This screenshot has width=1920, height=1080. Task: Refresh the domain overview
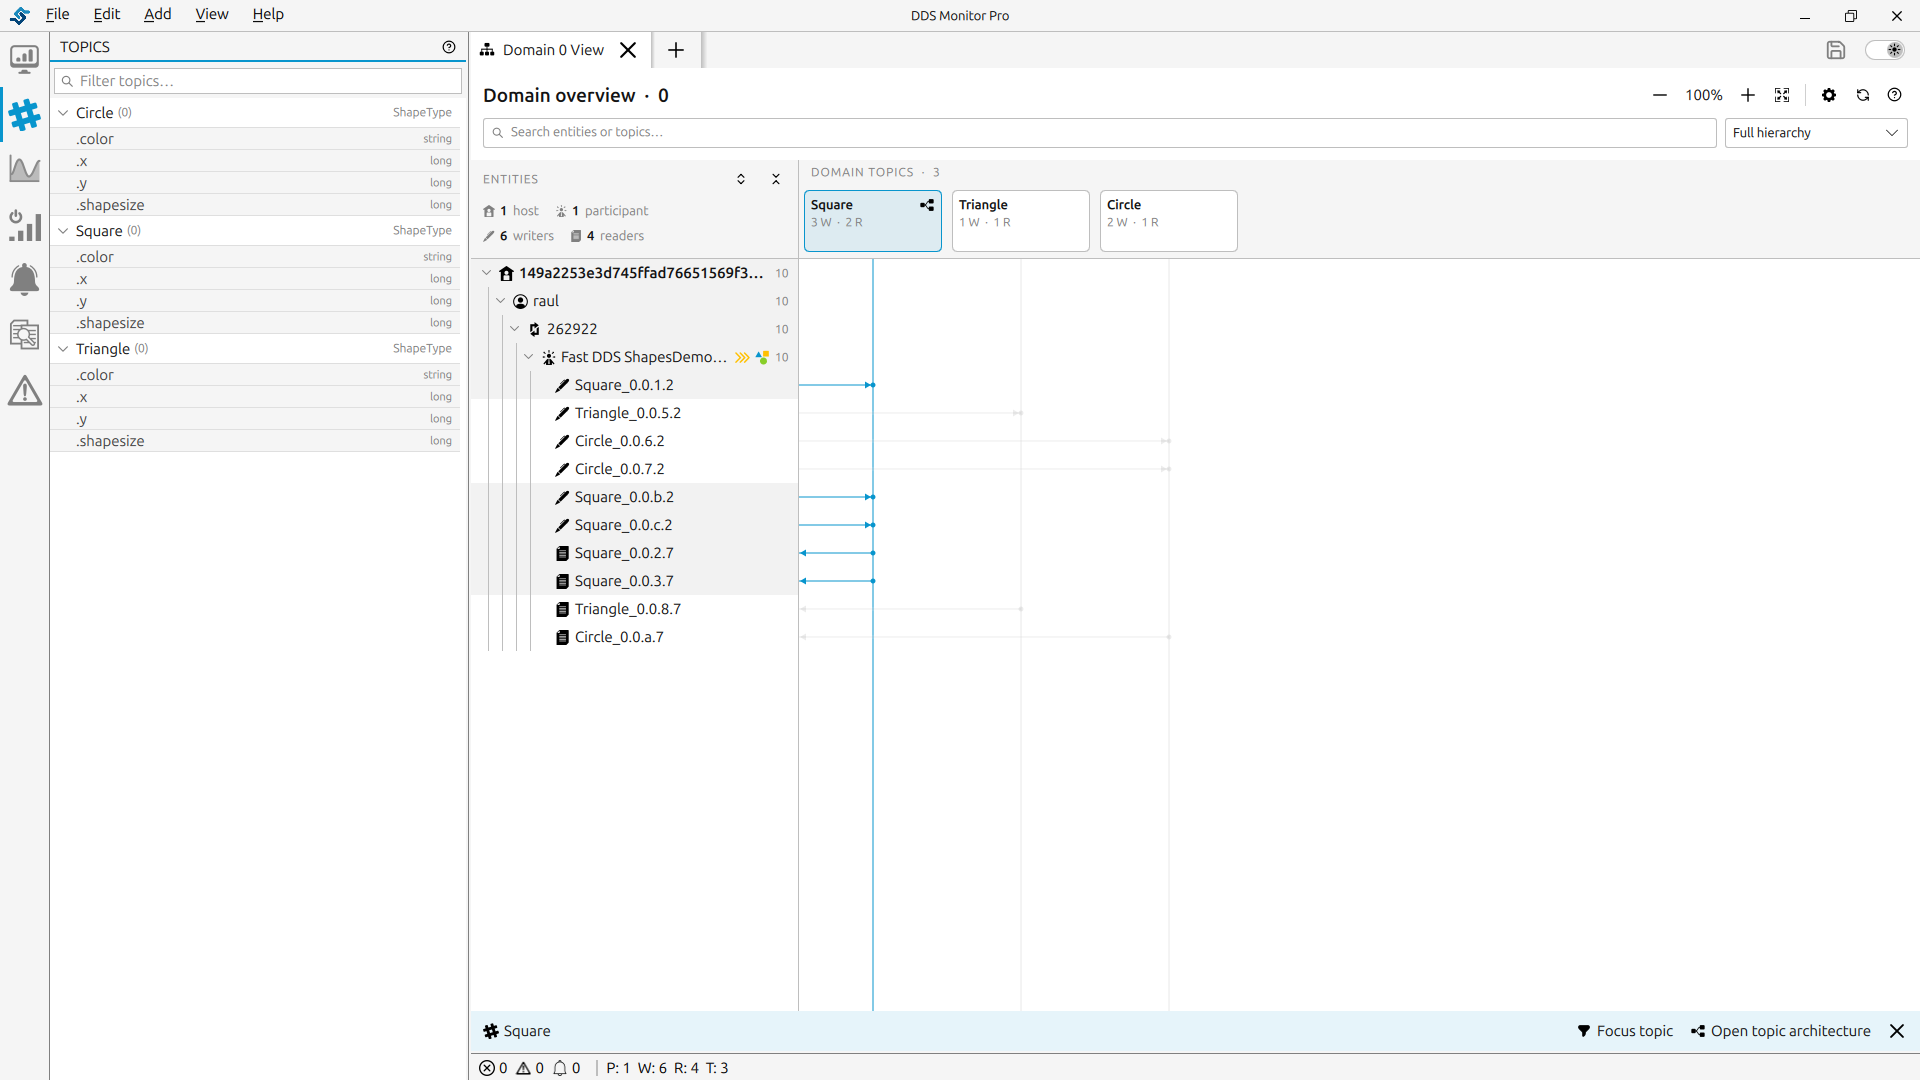coord(1863,95)
